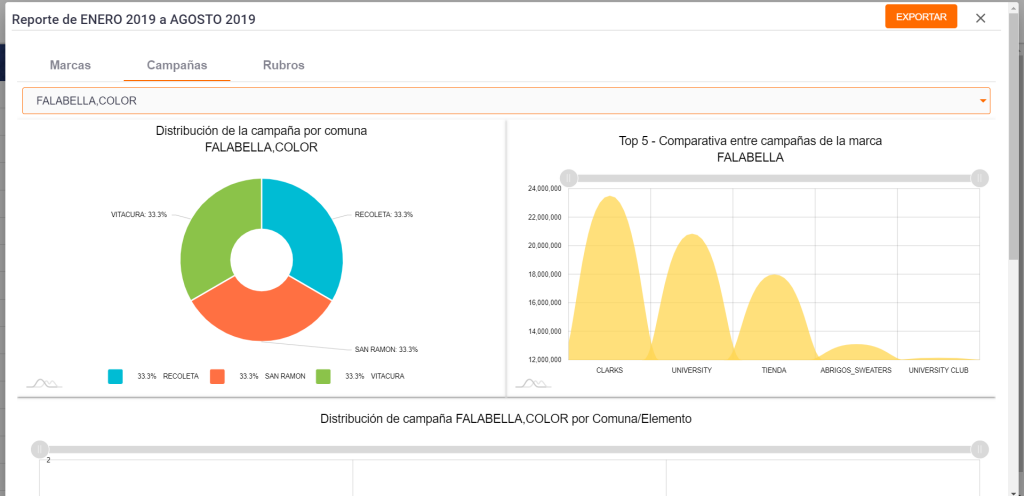Click right handle of Comuna/Elemento chart scrollbar
1024x496 pixels.
point(980,449)
